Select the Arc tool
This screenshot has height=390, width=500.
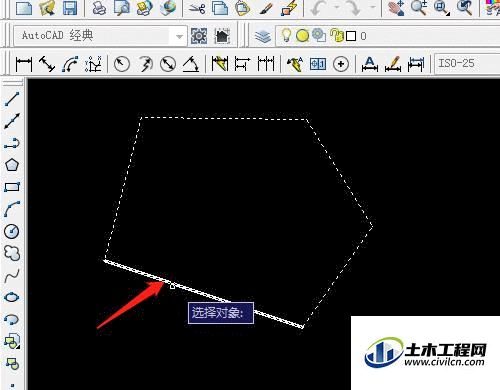[12, 209]
